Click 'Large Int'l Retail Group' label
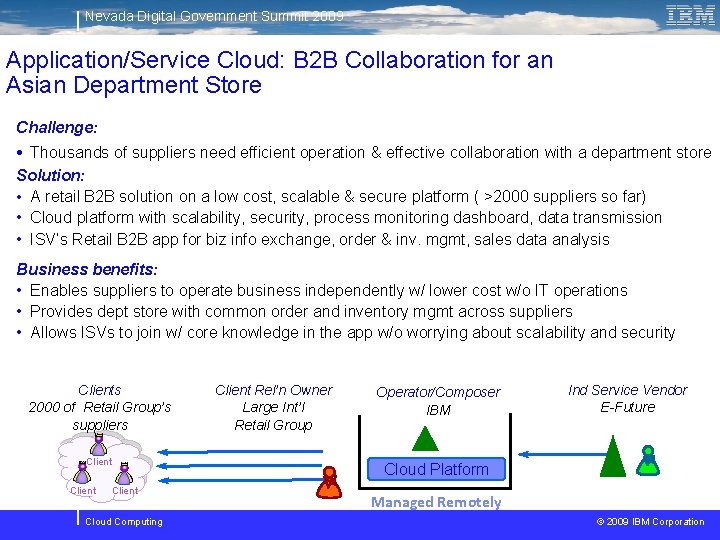 273,416
